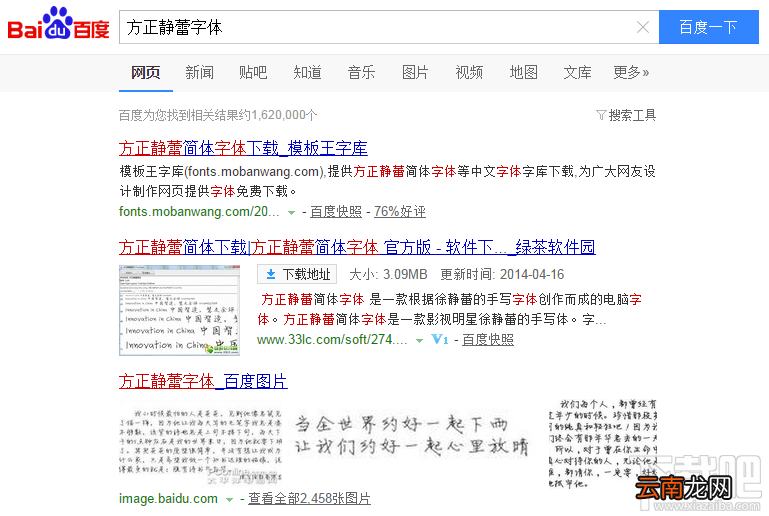Viewport: 769px width, 516px height.
Task: Open 百度快照 for 33lc result
Action: 487,339
